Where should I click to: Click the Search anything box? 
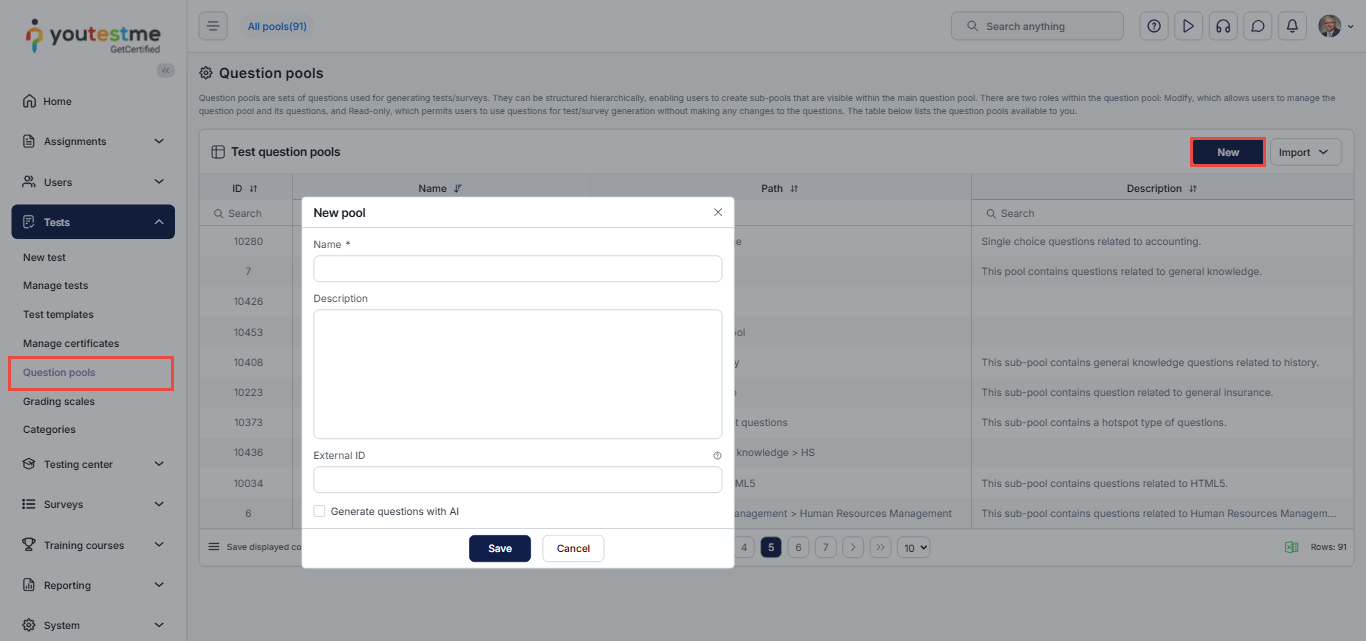[1038, 26]
